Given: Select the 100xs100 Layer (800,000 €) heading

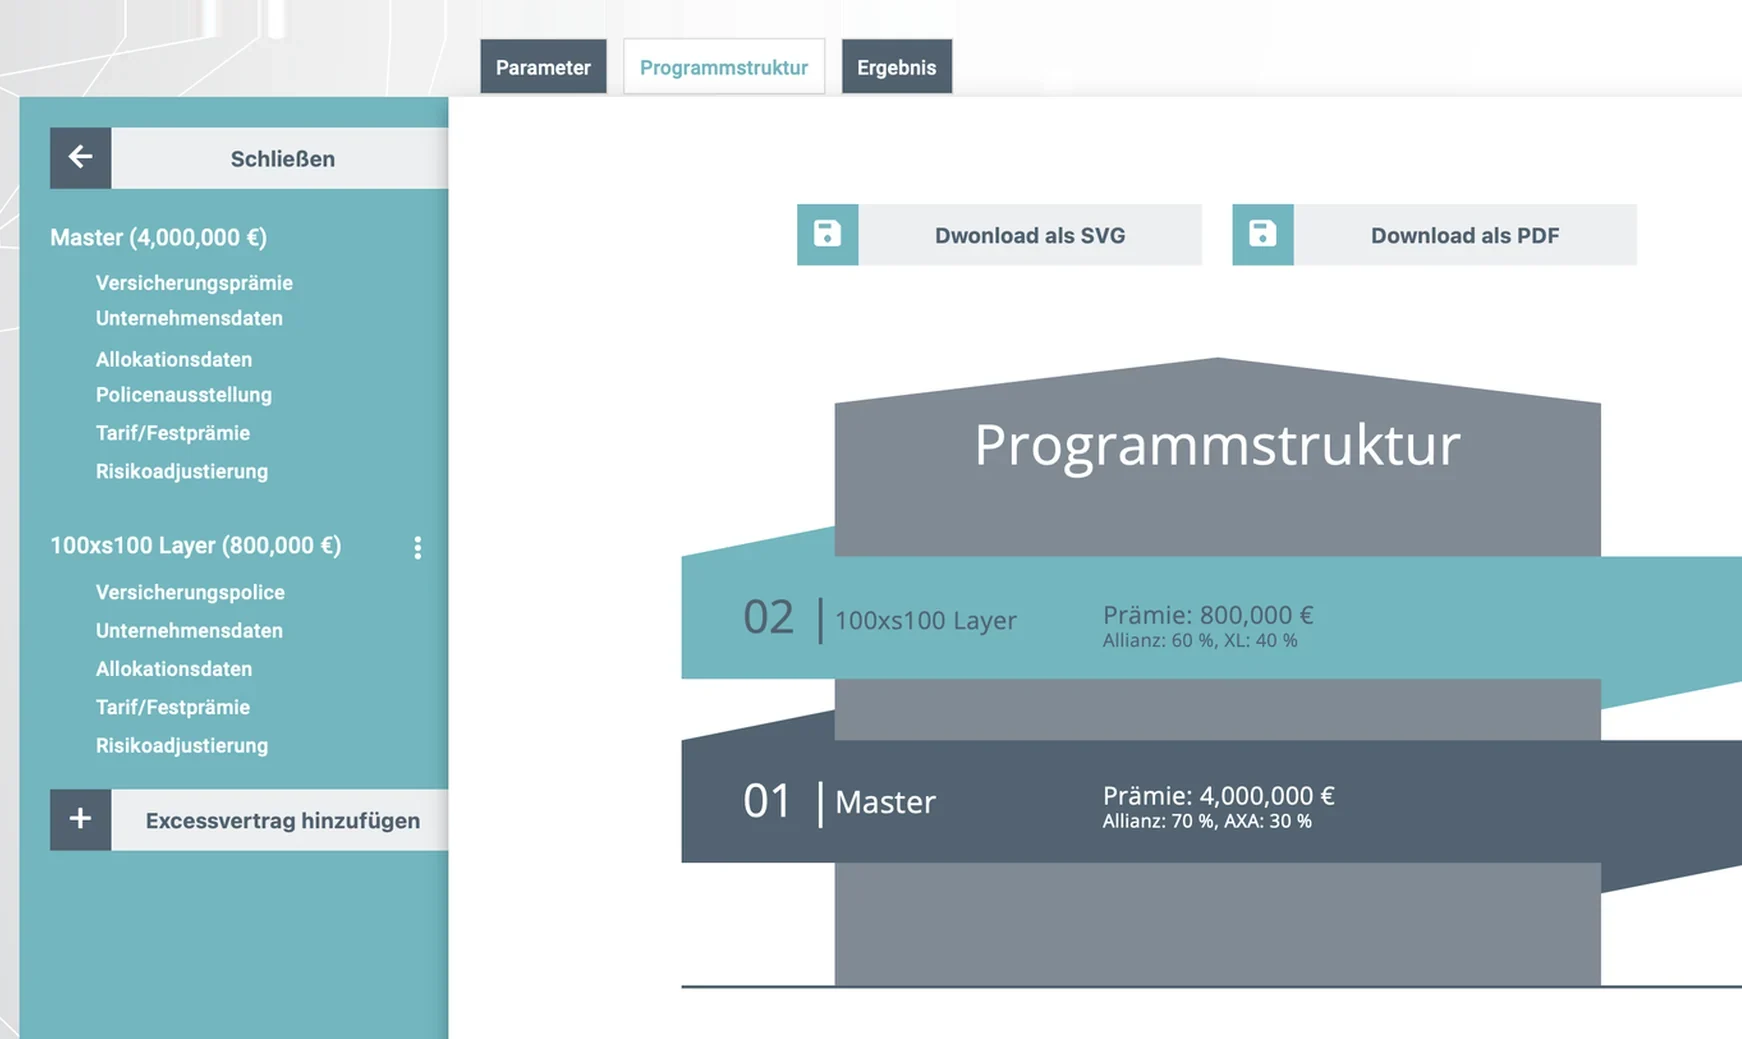Looking at the screenshot, I should 196,546.
